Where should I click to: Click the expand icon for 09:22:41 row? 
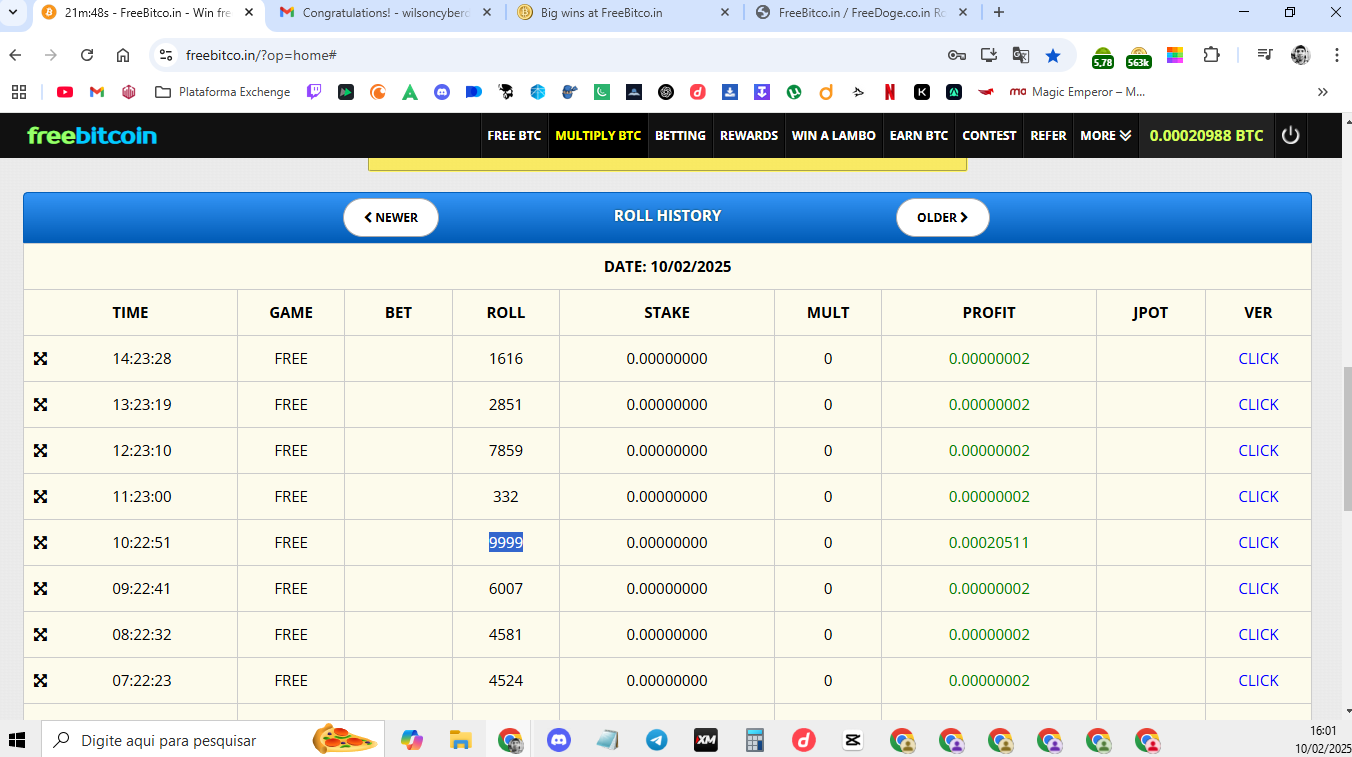click(x=40, y=589)
